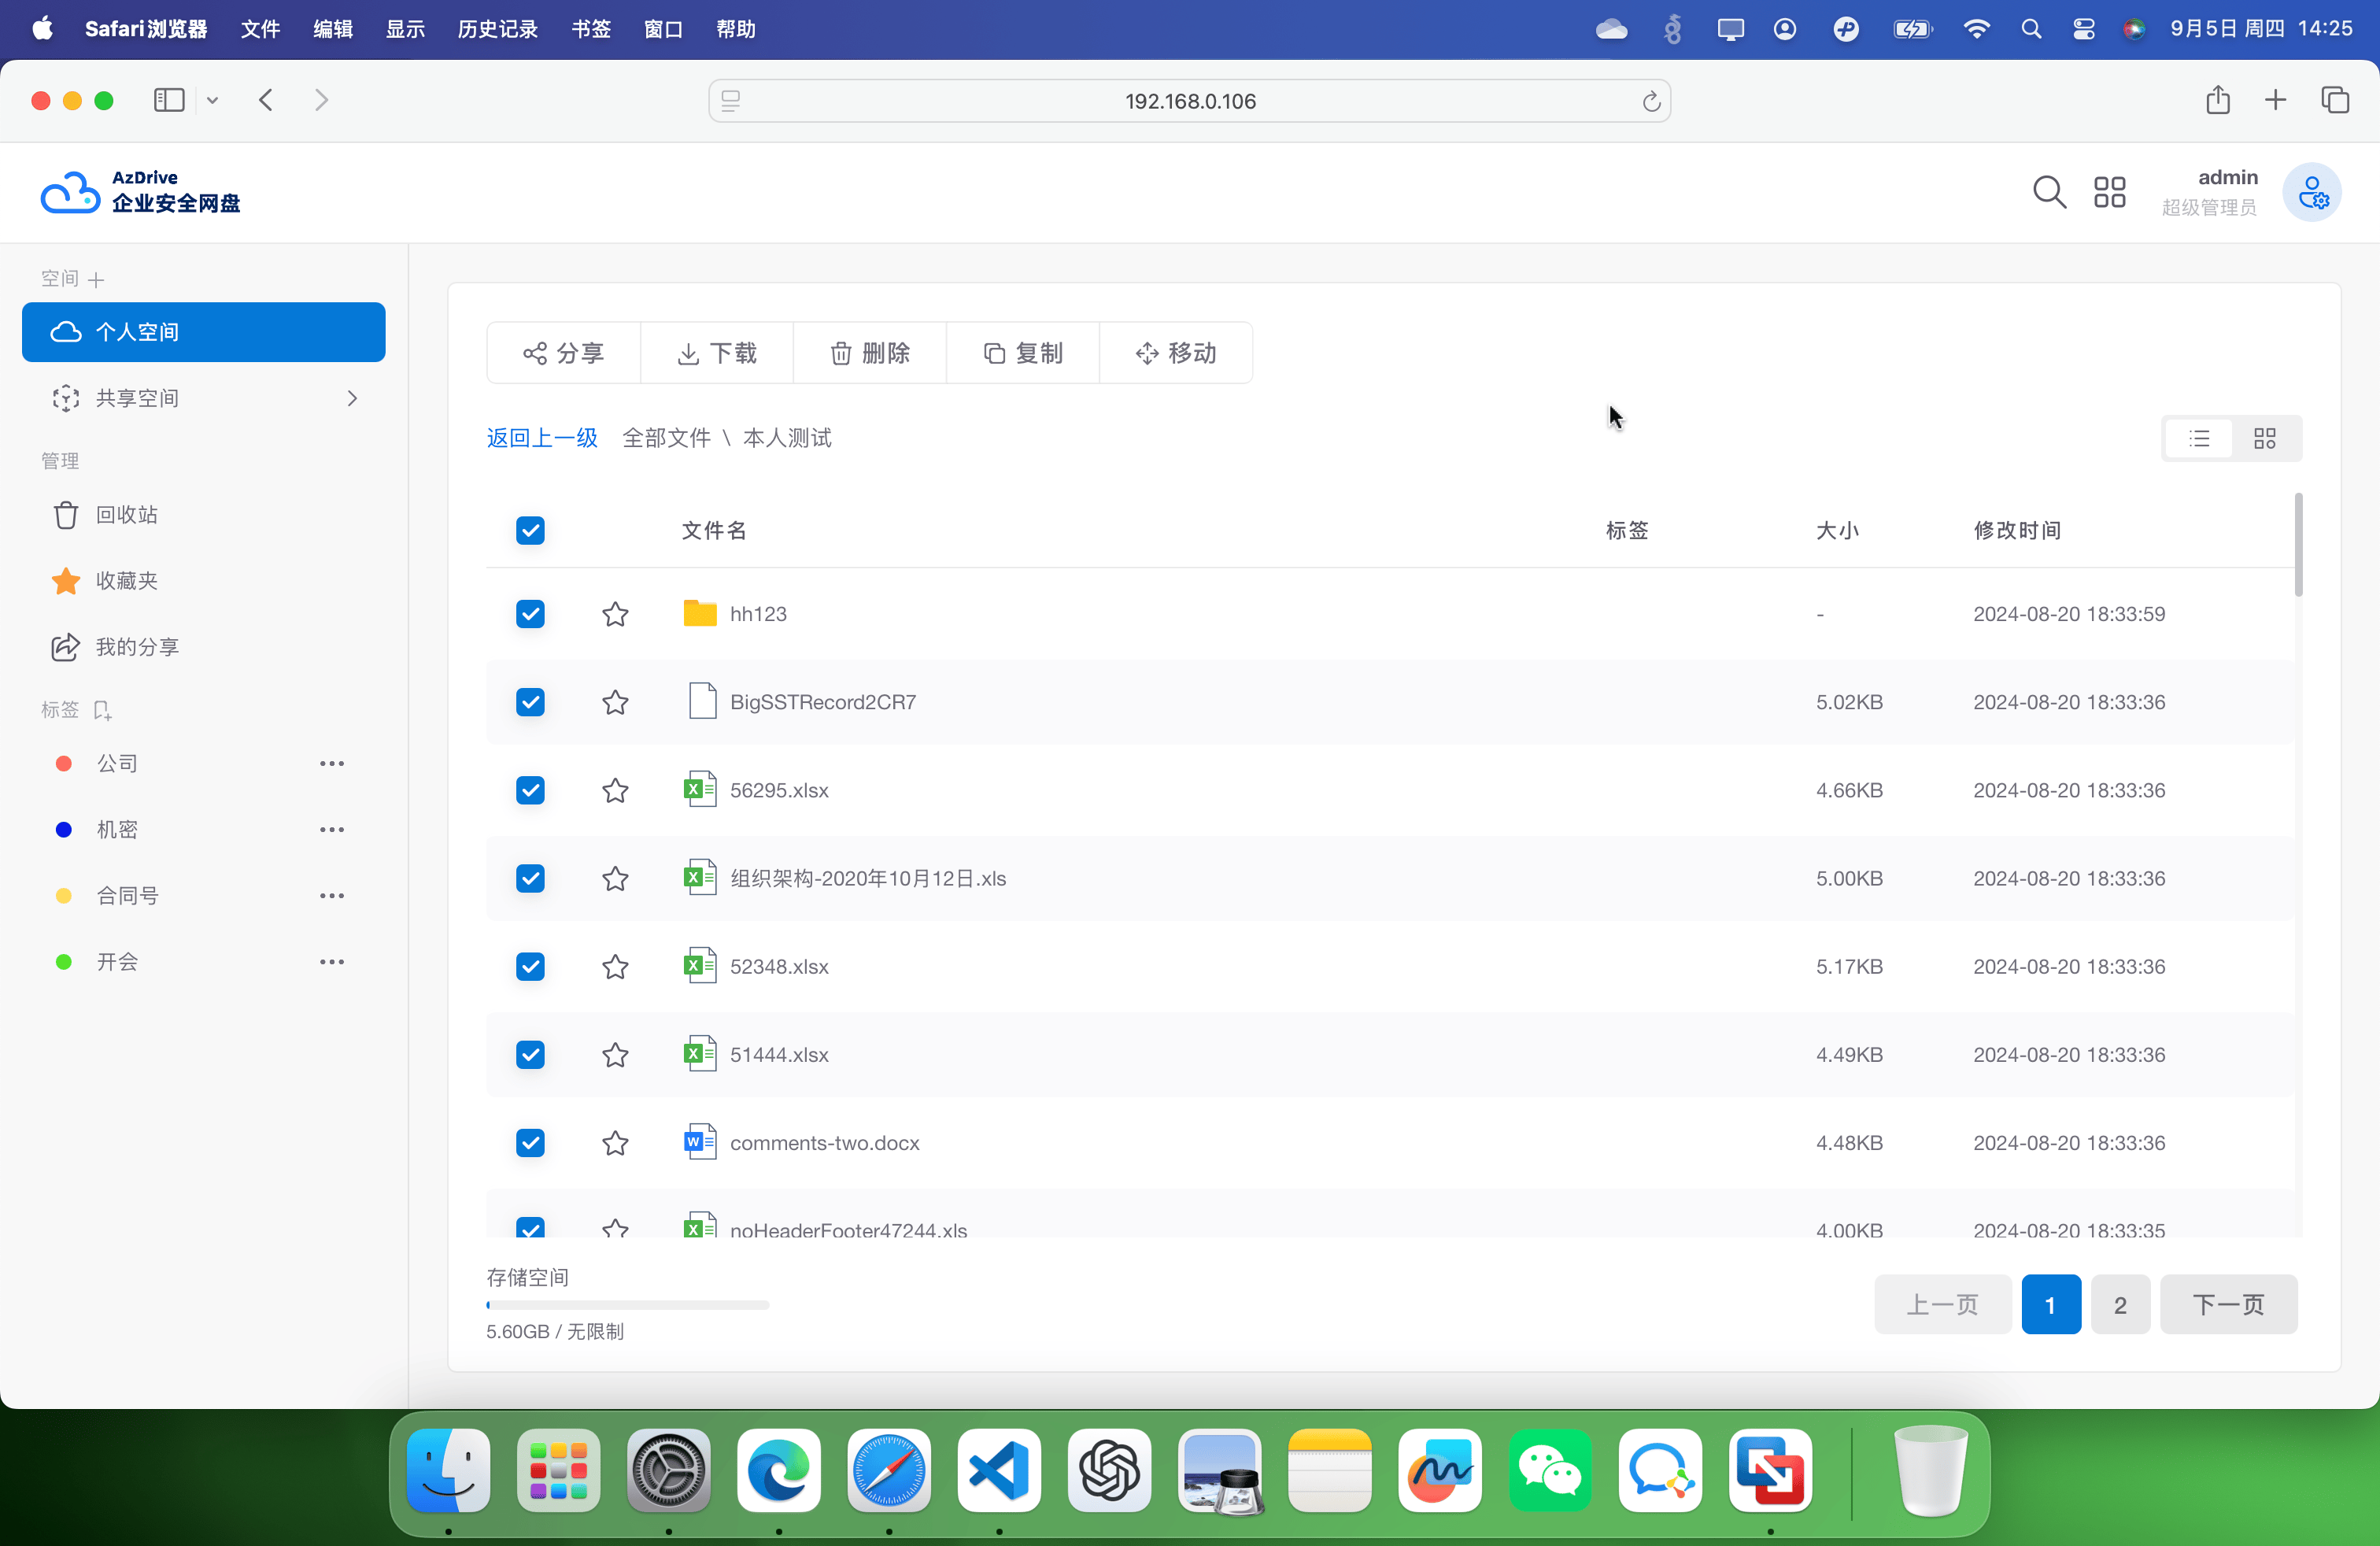Open 回收站 in the sidebar
2380x1546 pixels.
coord(126,515)
